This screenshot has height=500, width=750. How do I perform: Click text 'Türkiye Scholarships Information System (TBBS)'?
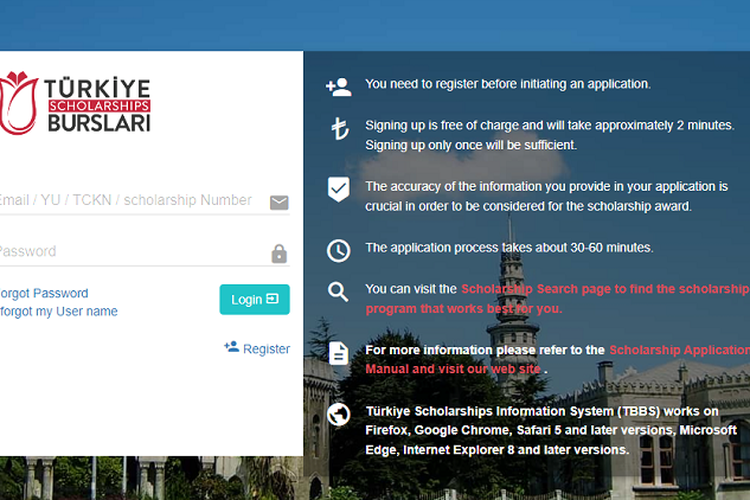tap(513, 411)
